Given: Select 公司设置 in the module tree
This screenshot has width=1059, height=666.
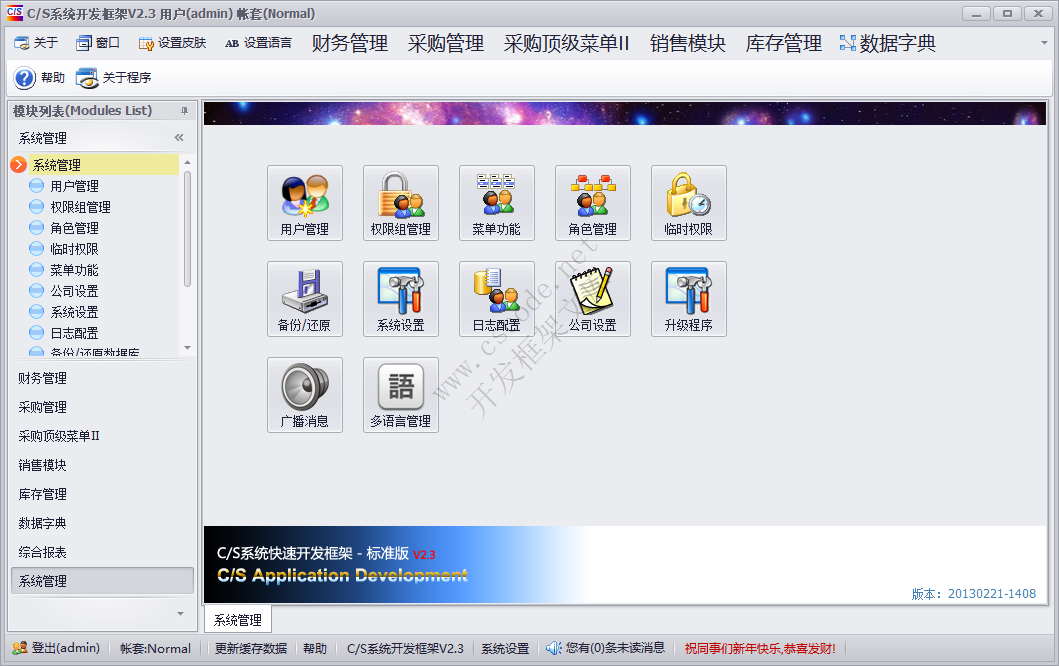Looking at the screenshot, I should (x=74, y=290).
